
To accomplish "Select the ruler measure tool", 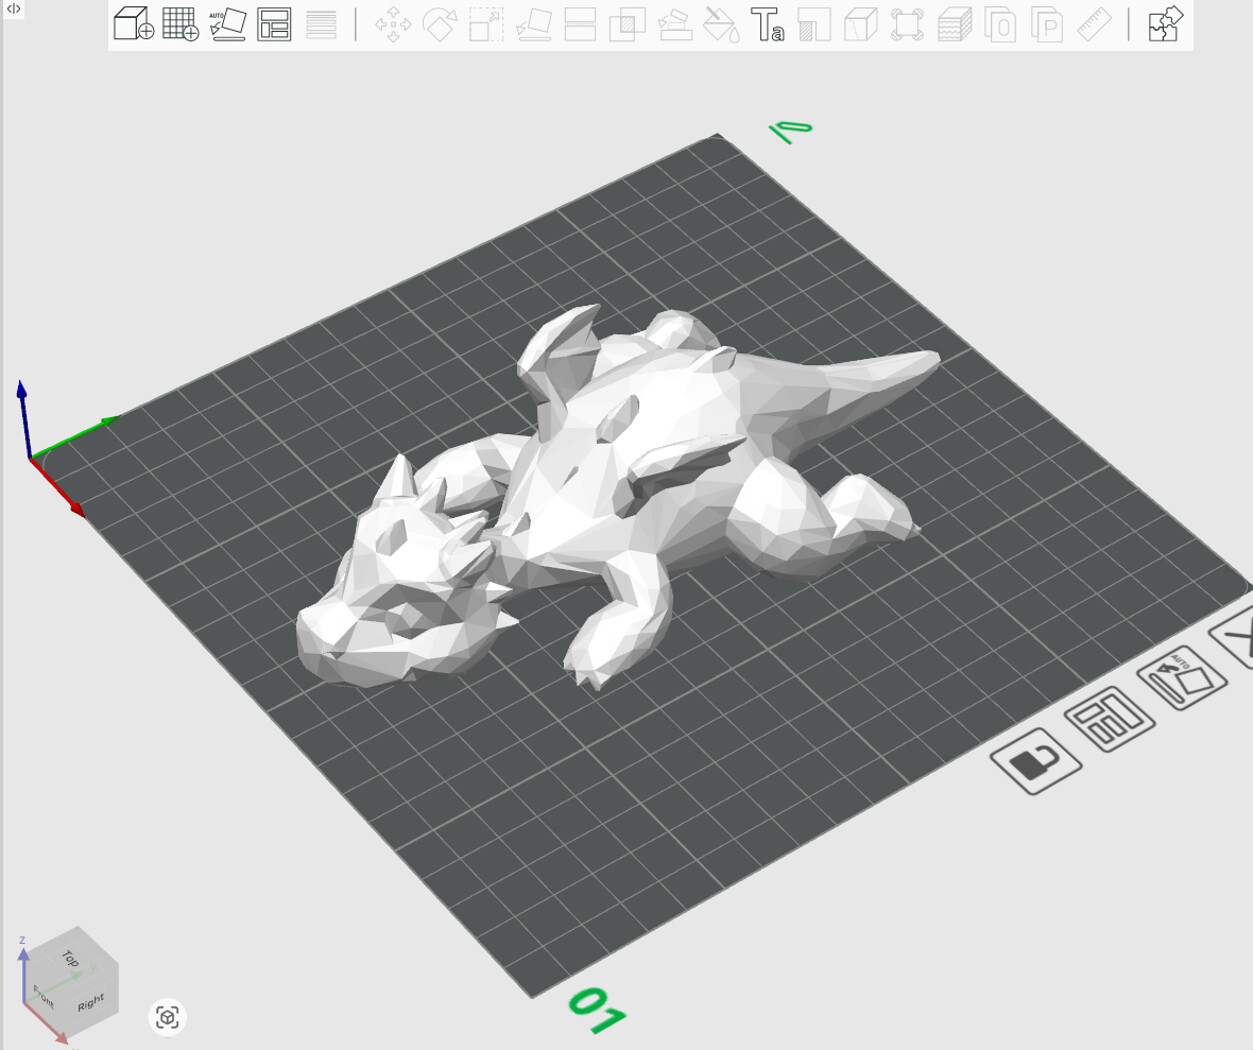I will [x=1094, y=24].
